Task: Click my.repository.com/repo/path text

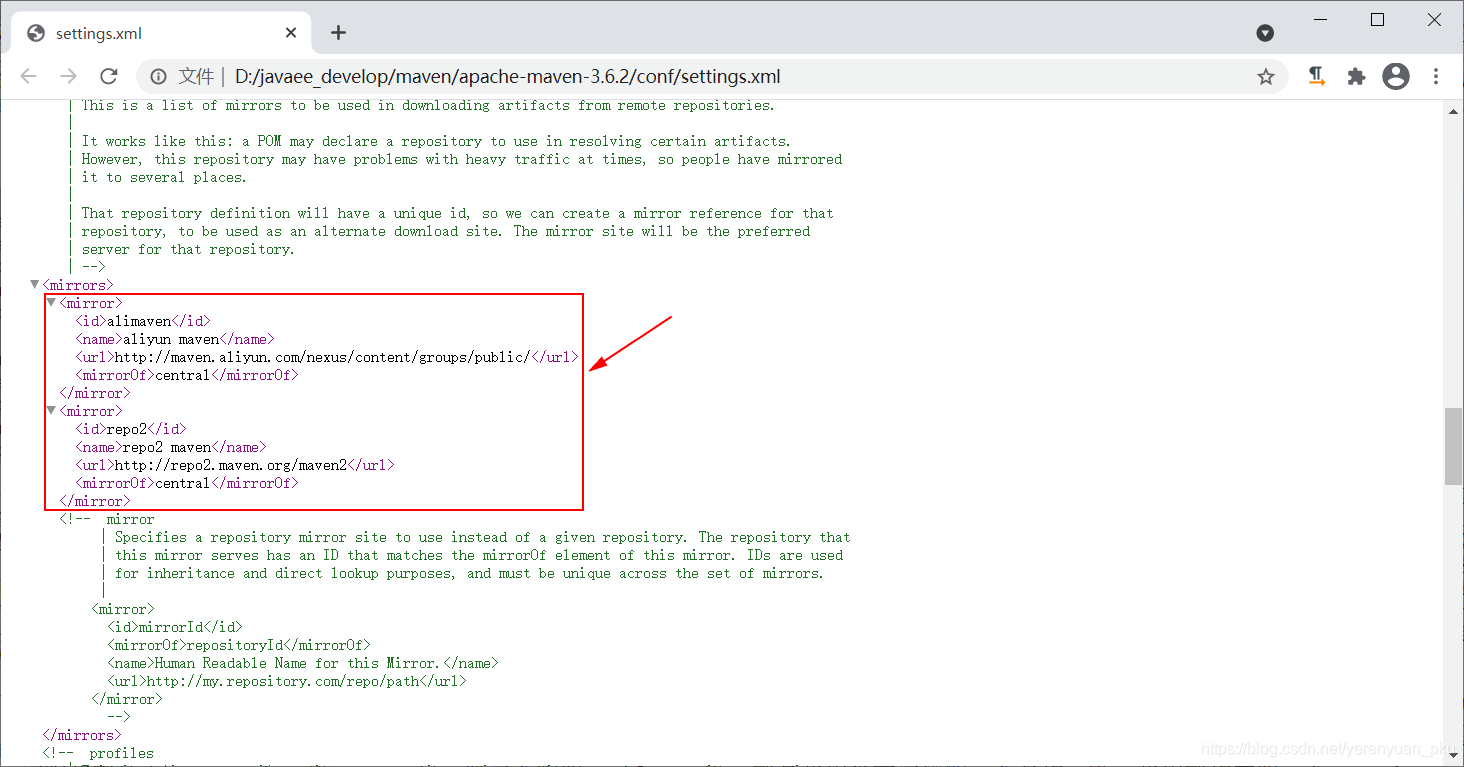Action: coord(283,681)
